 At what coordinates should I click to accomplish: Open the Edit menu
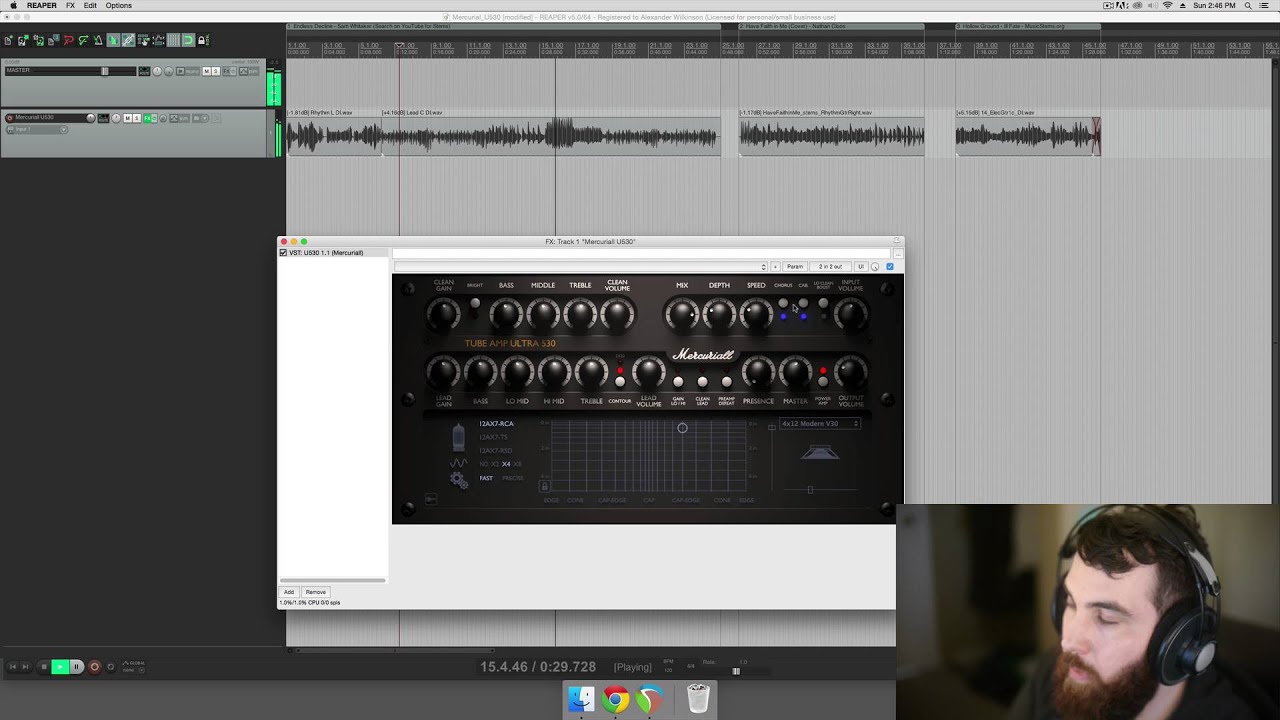click(90, 5)
